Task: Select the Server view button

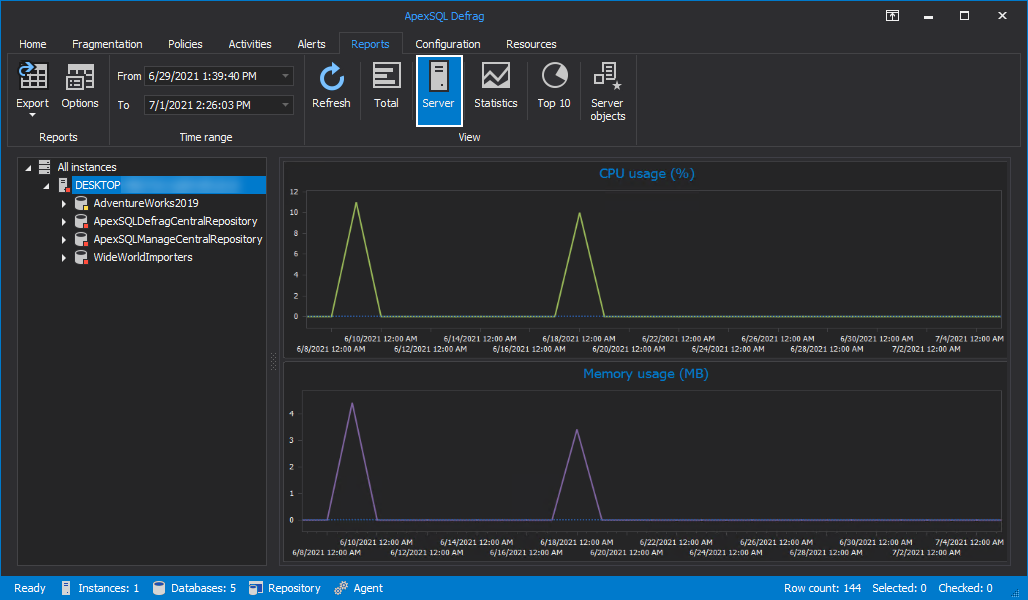Action: click(x=439, y=90)
